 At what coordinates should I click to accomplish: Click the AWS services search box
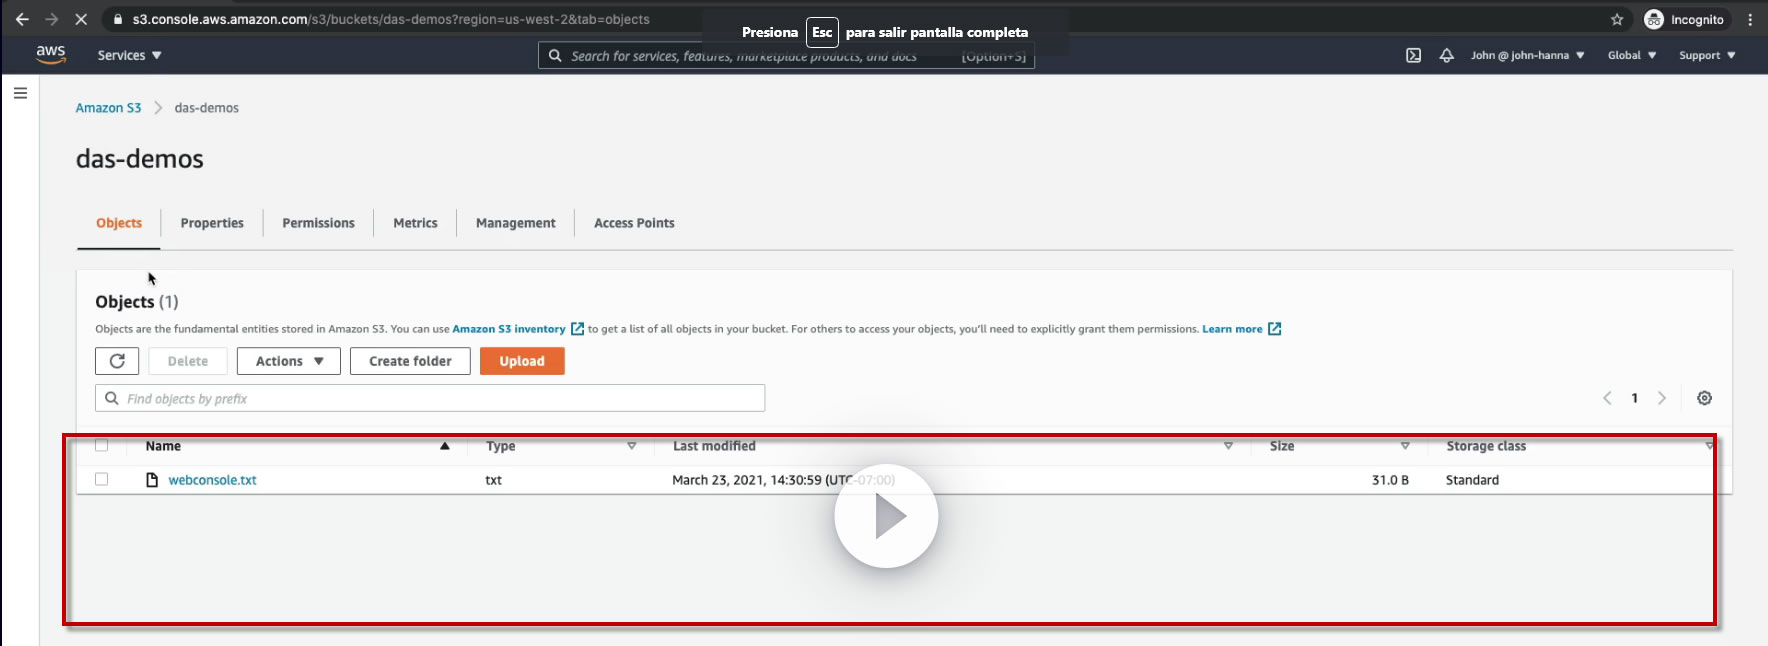786,56
